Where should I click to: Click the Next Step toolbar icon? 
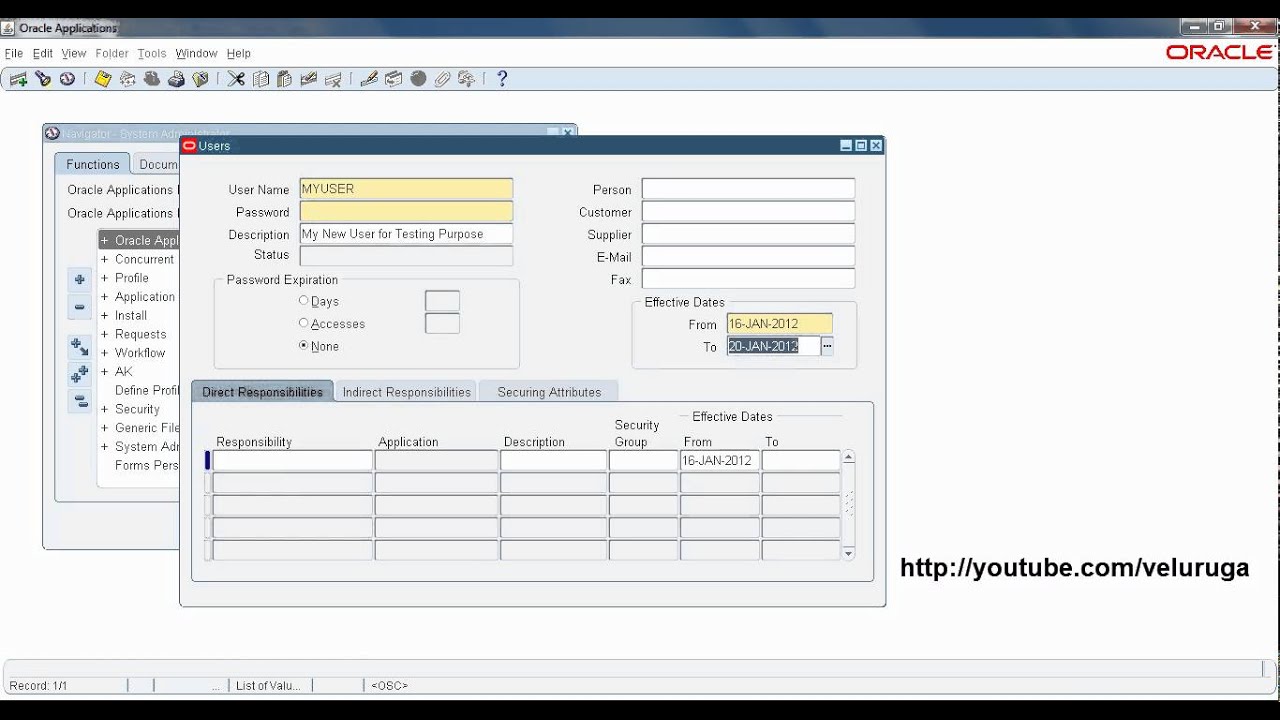127,79
